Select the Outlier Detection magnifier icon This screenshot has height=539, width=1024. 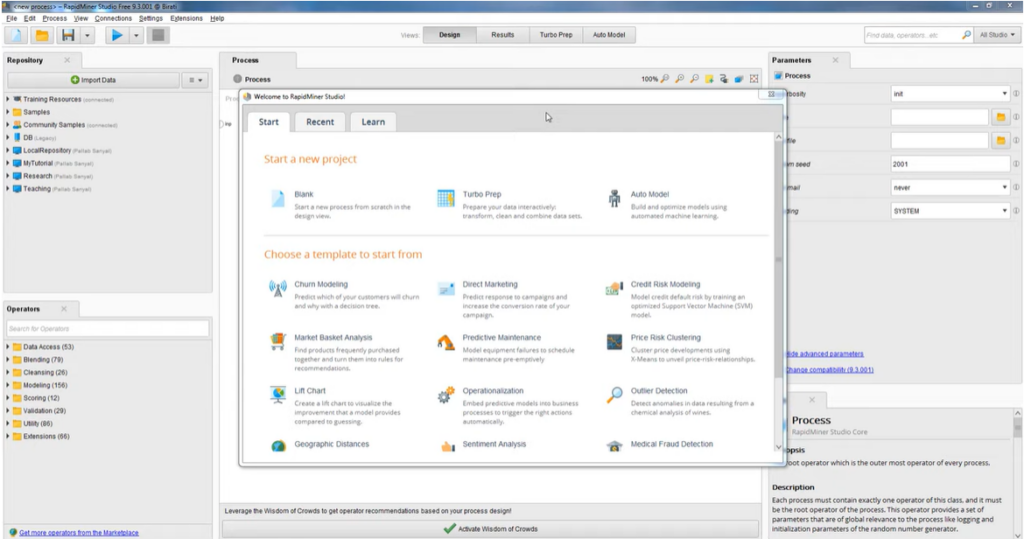(x=614, y=395)
